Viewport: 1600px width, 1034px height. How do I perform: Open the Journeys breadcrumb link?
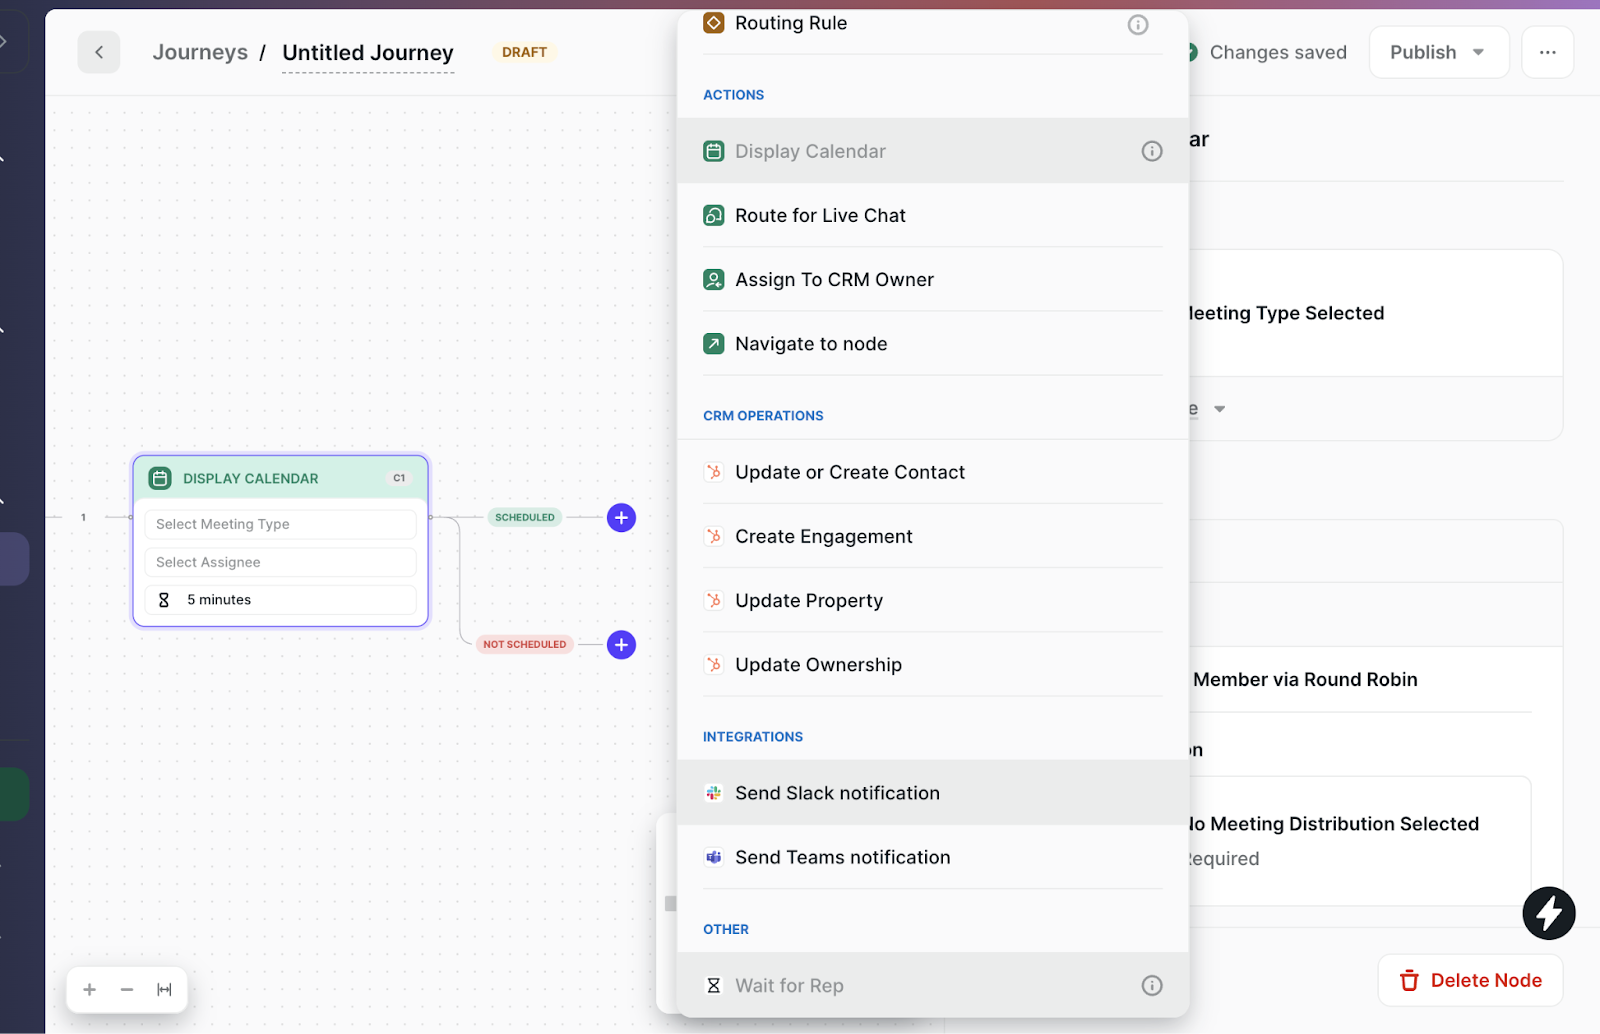pos(200,52)
